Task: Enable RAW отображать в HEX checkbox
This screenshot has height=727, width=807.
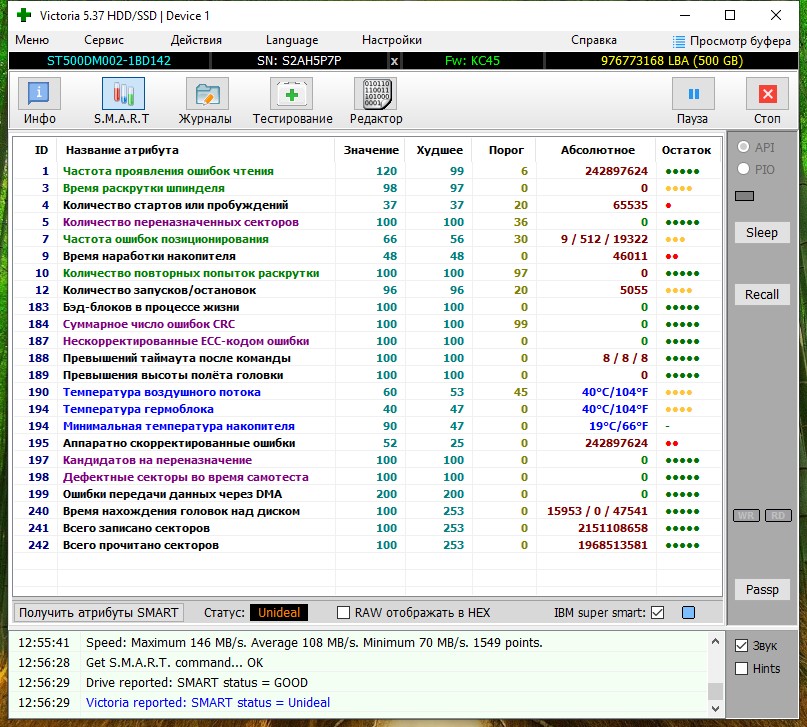Action: (343, 612)
